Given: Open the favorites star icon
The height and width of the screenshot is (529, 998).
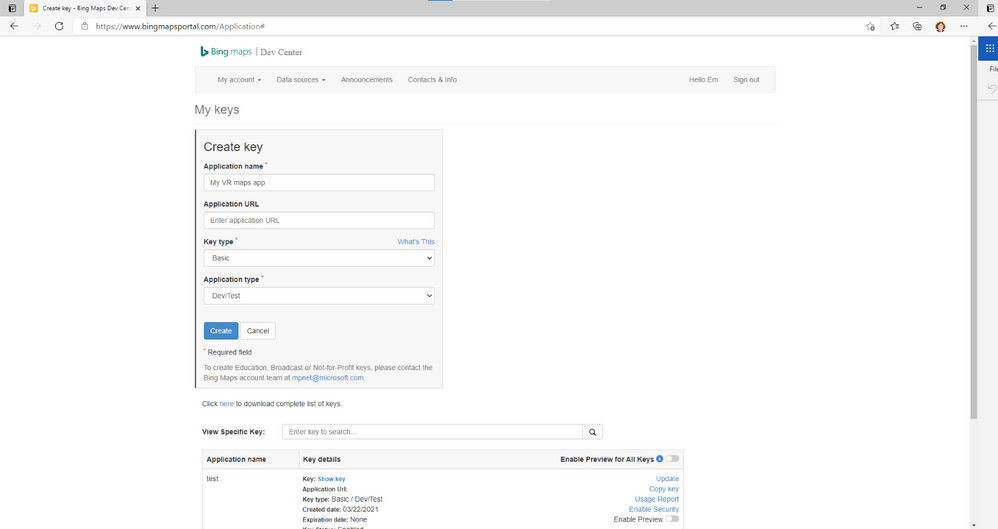Looking at the screenshot, I should [894, 26].
